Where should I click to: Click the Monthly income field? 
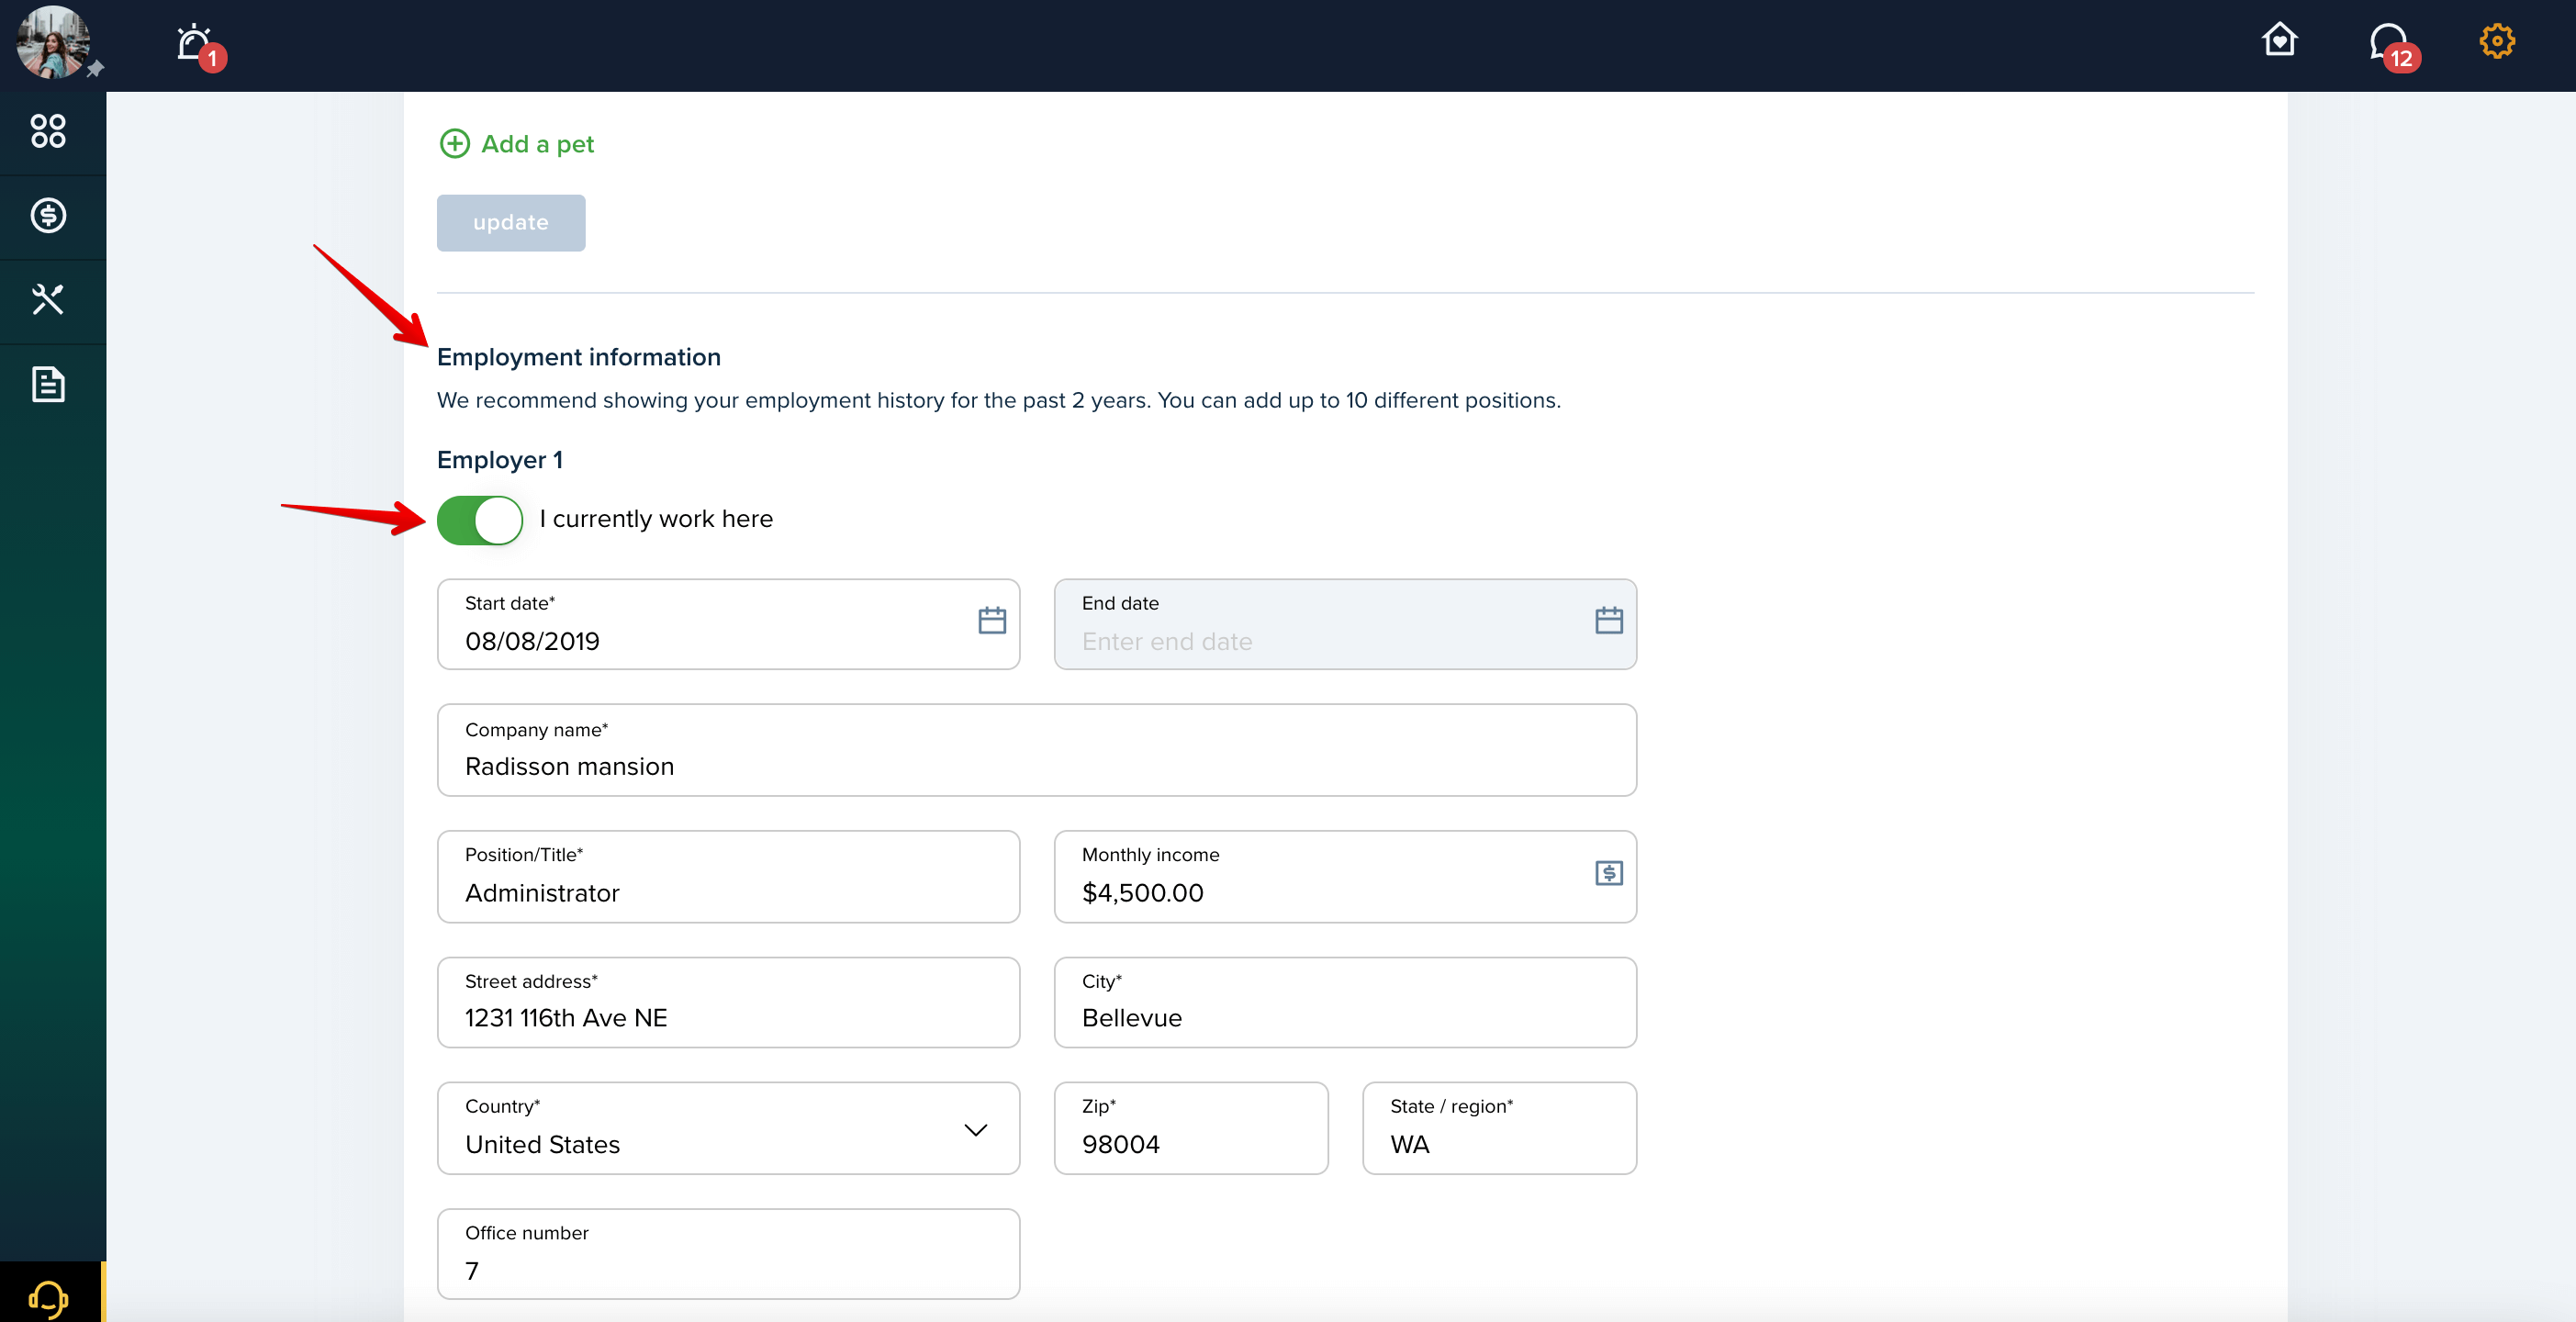point(1345,877)
